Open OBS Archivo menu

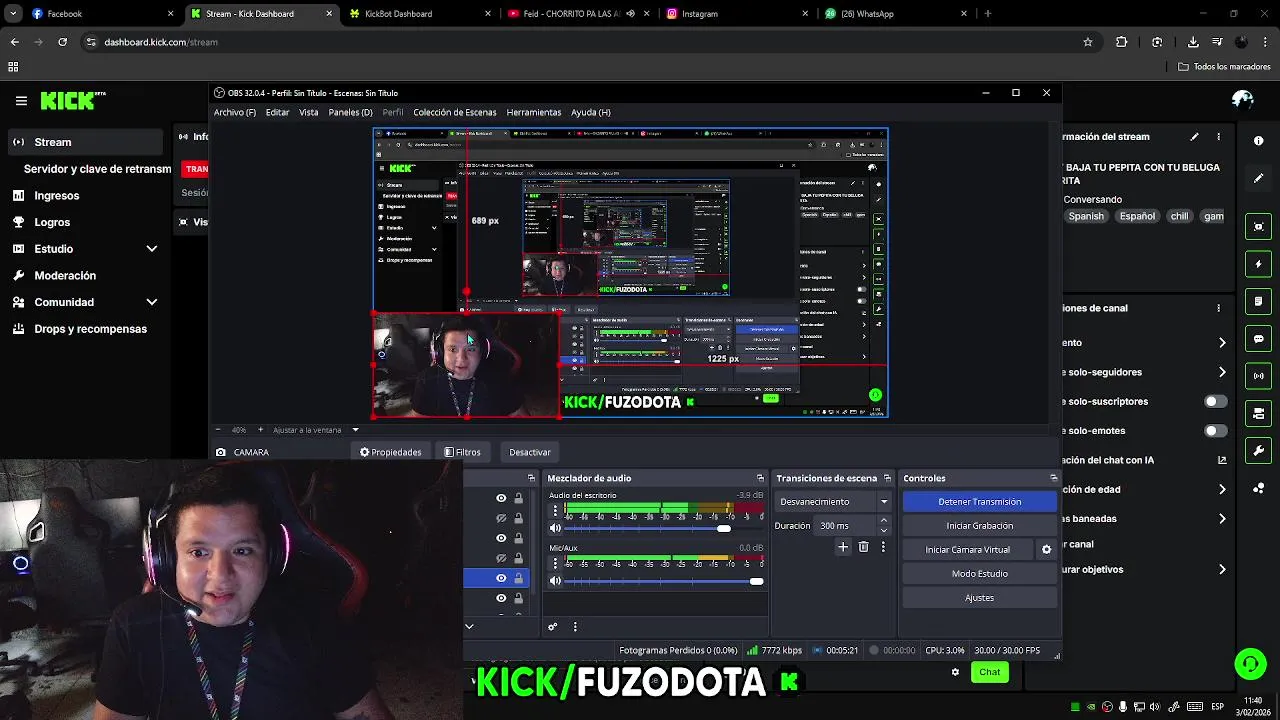point(235,112)
